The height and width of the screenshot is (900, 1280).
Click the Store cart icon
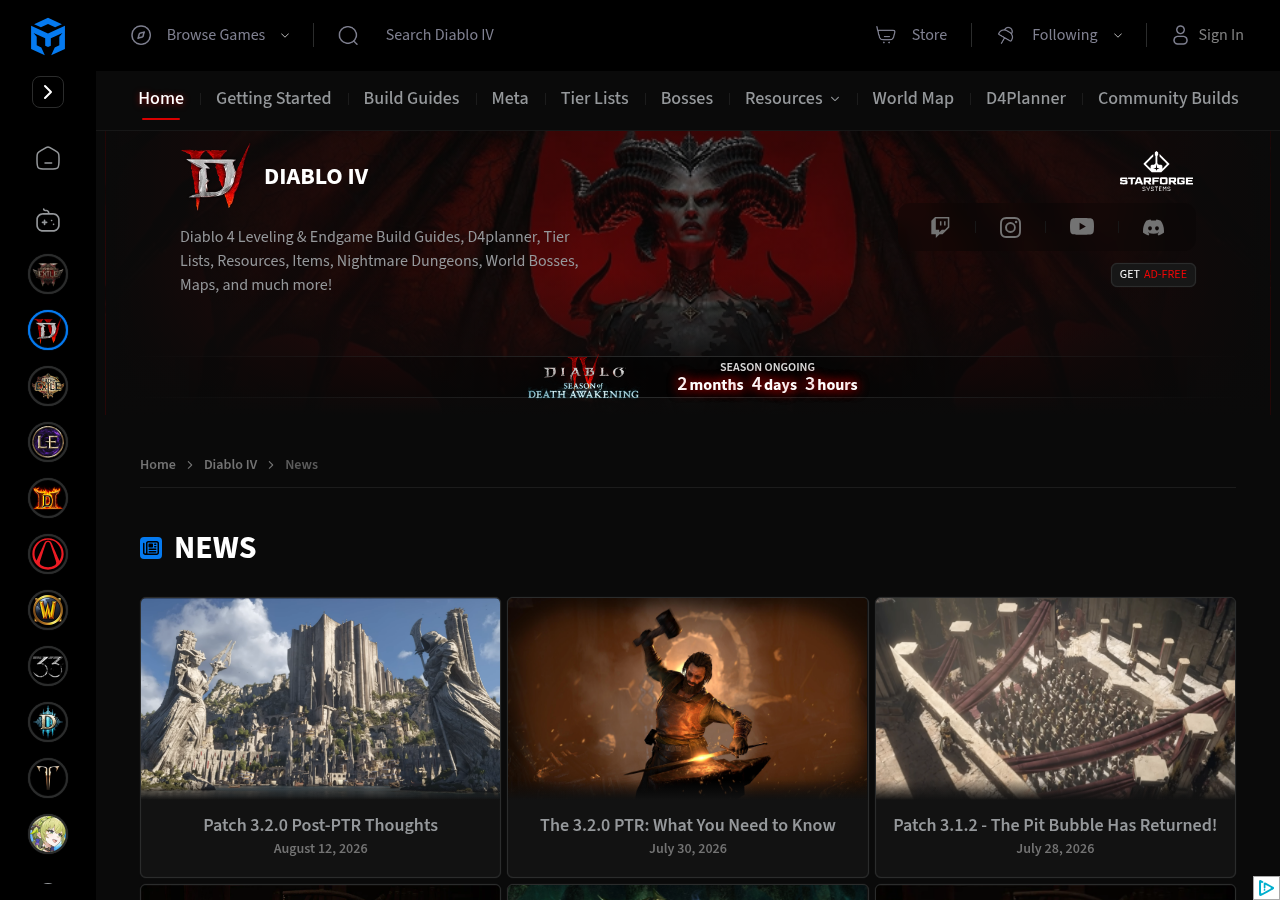coord(886,35)
